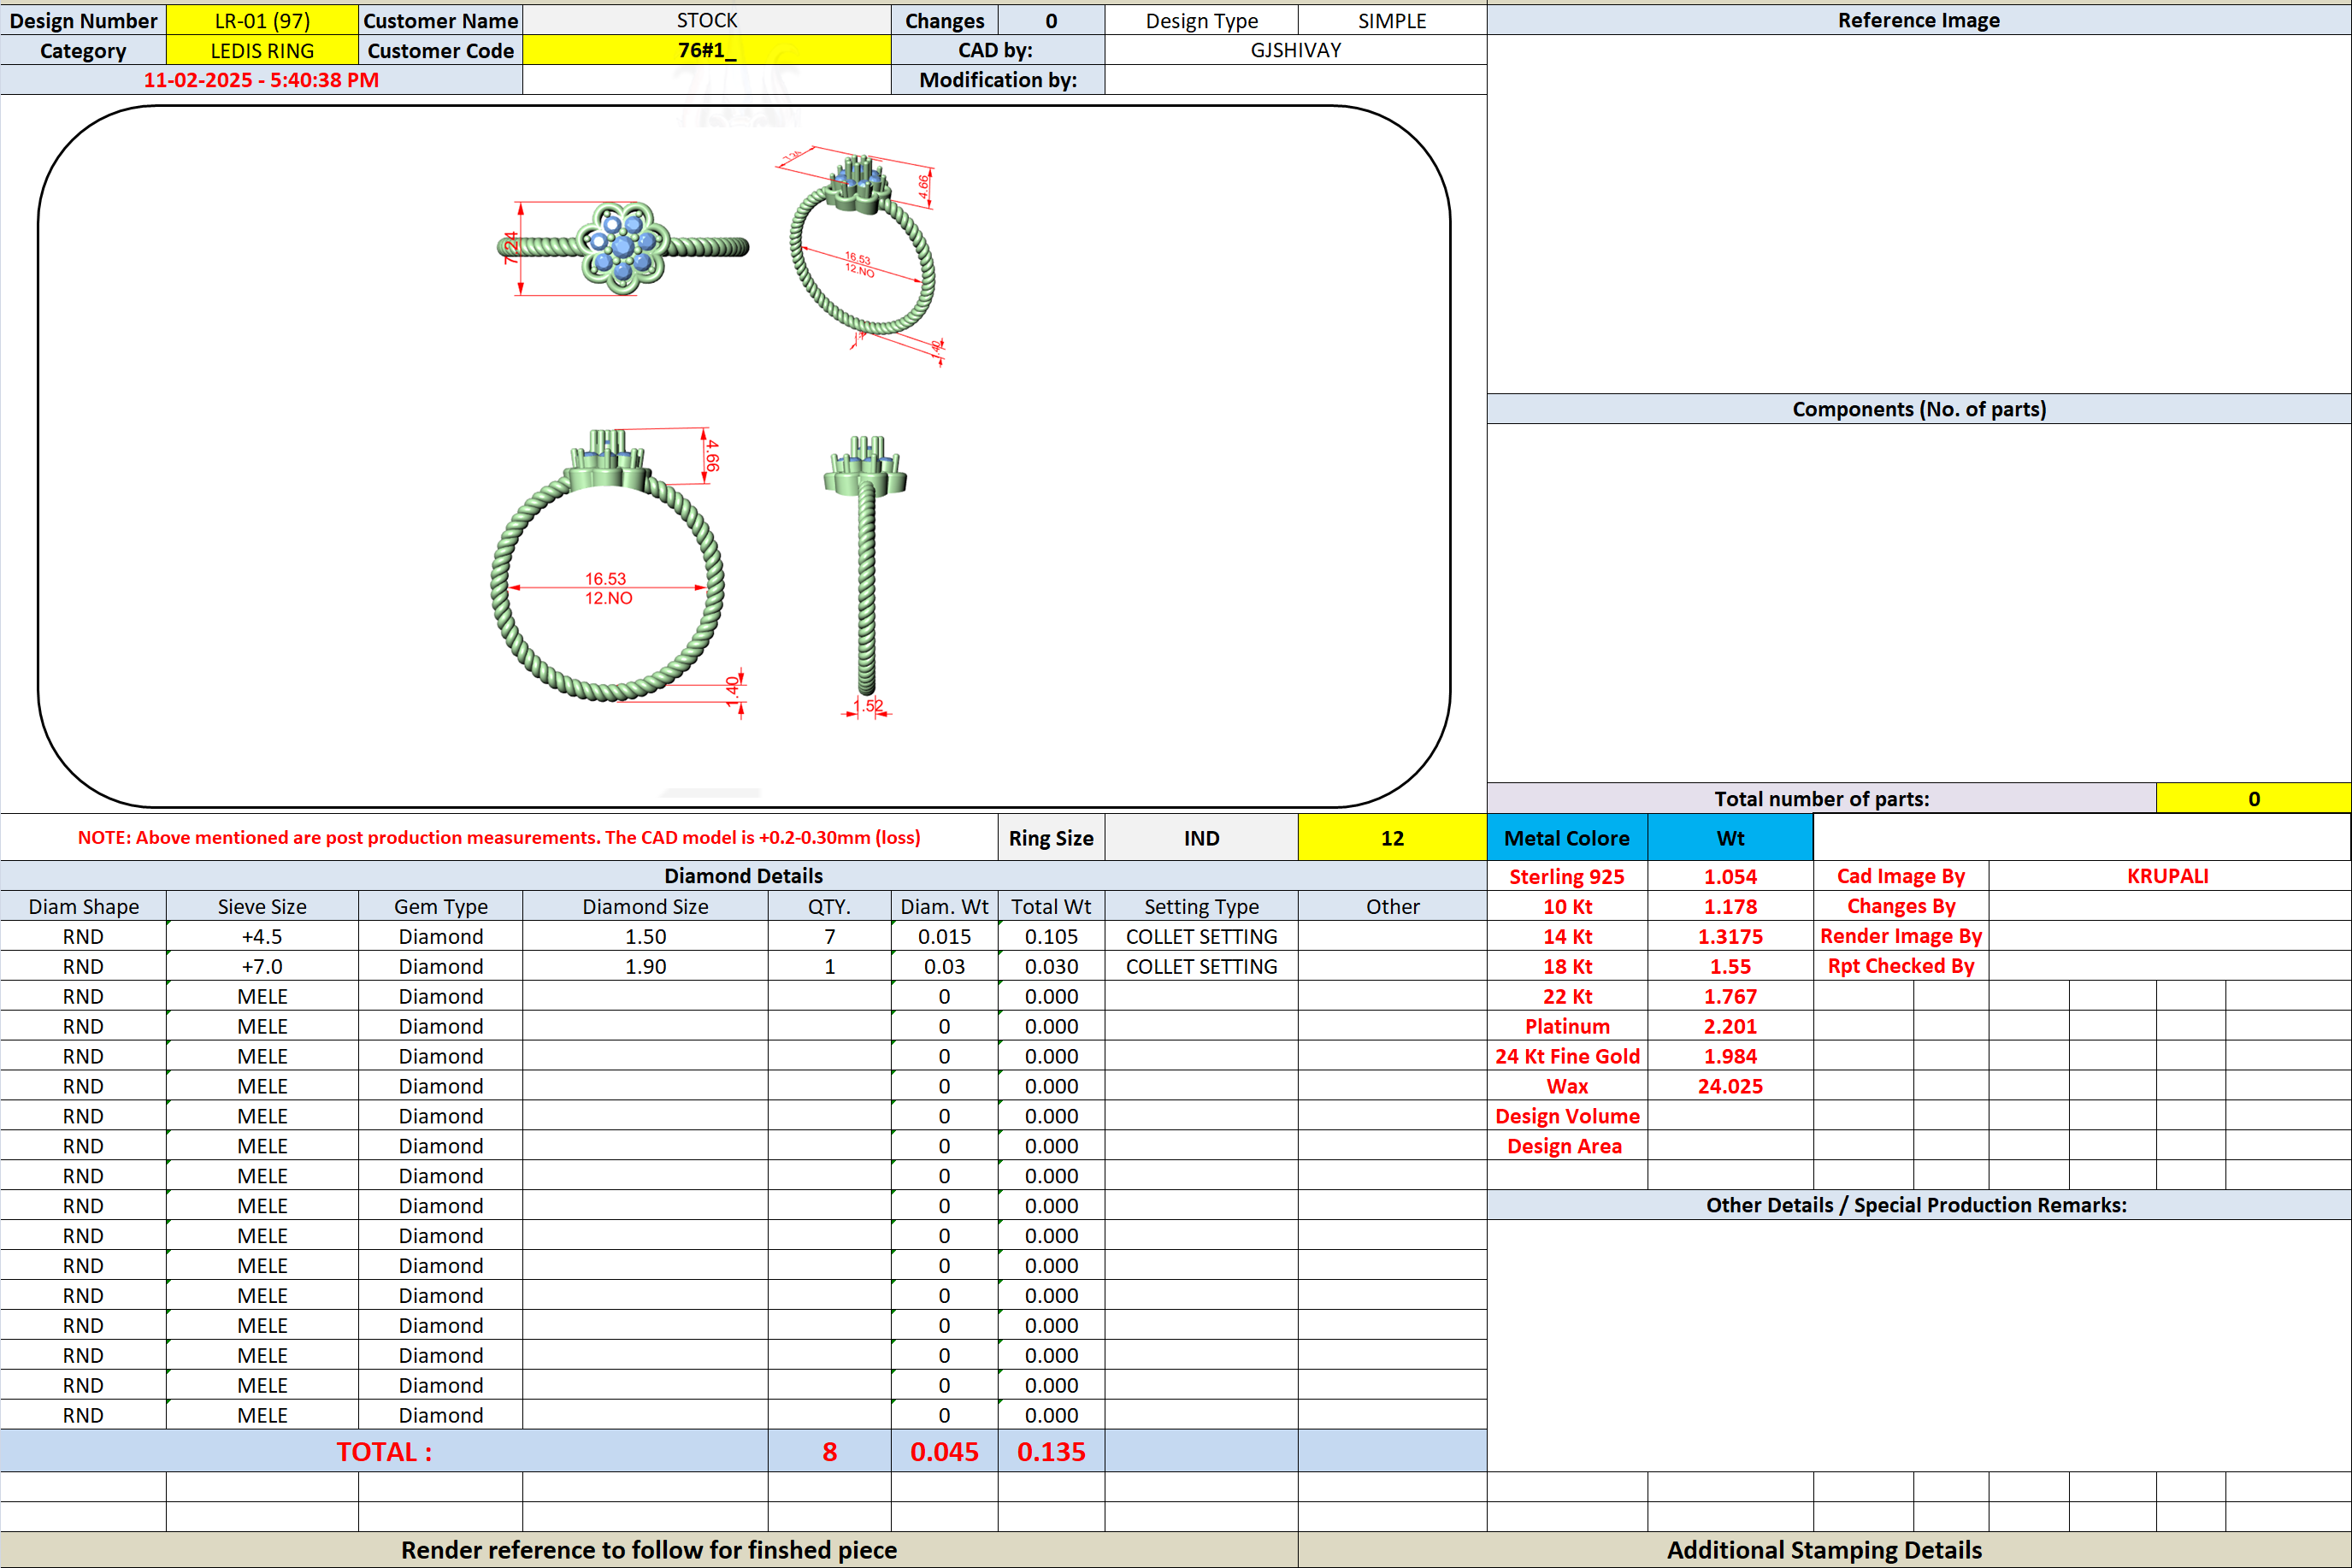
Task: Click the Changes value cell 0
Action: pyautogui.click(x=1051, y=20)
